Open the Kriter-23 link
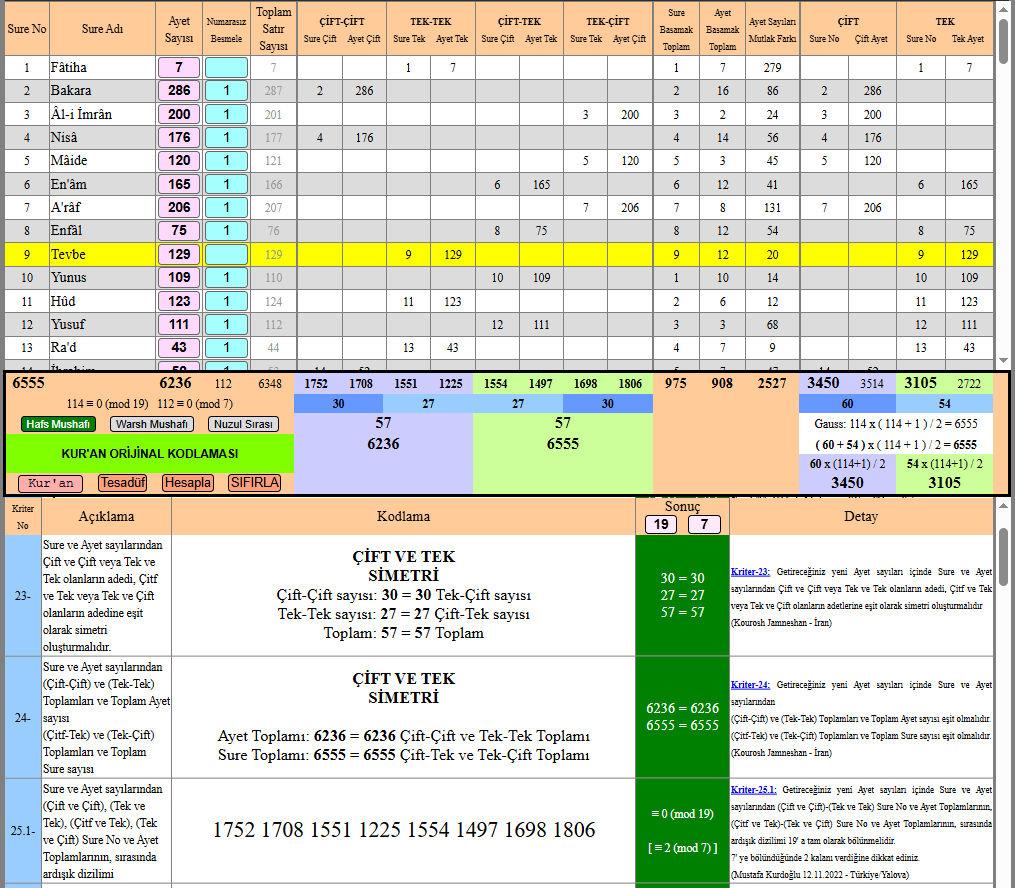 (750, 572)
